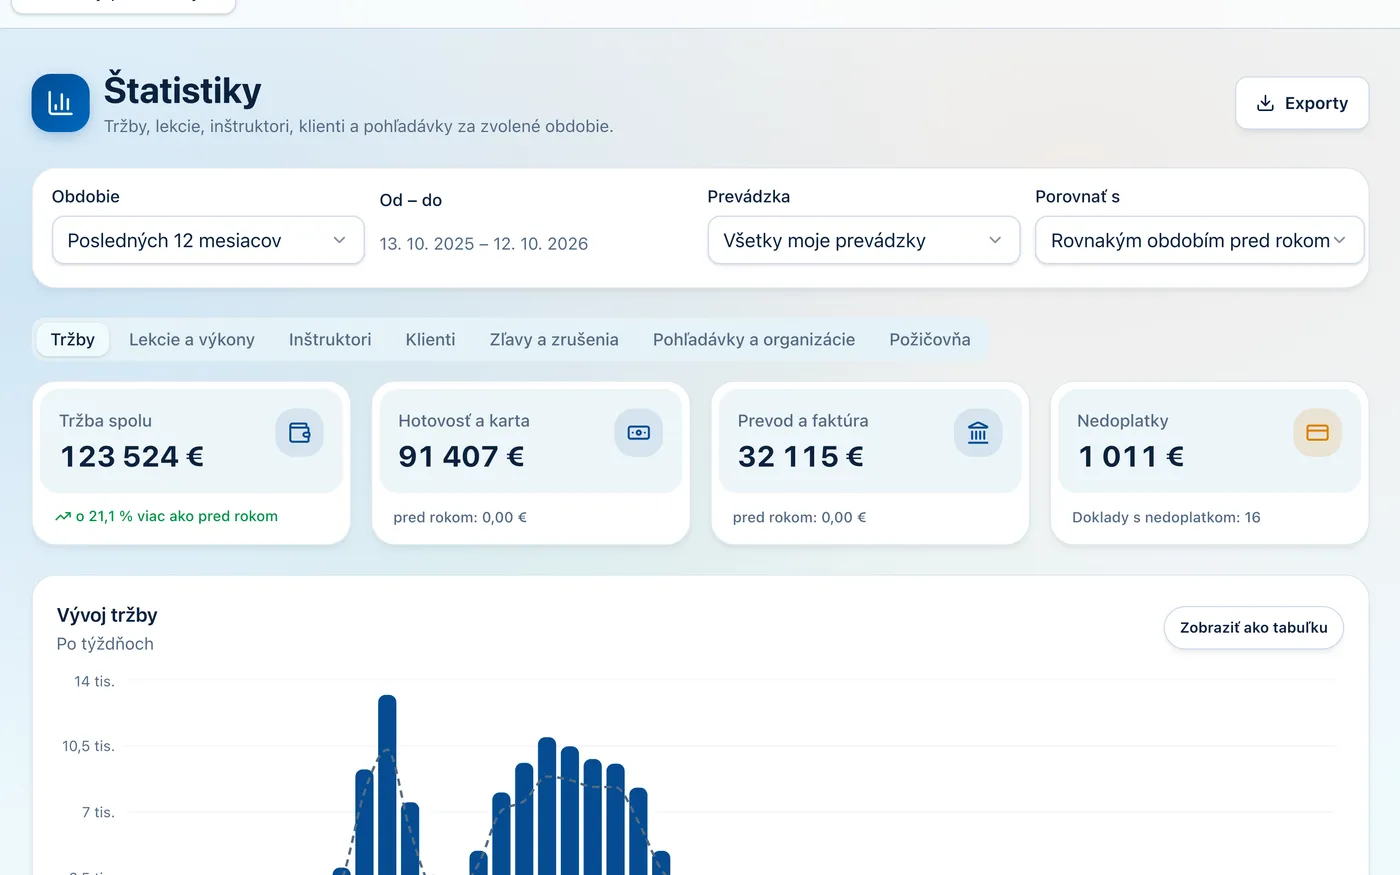Click the Nedoplatky value 1 011 €

[x=1131, y=456]
